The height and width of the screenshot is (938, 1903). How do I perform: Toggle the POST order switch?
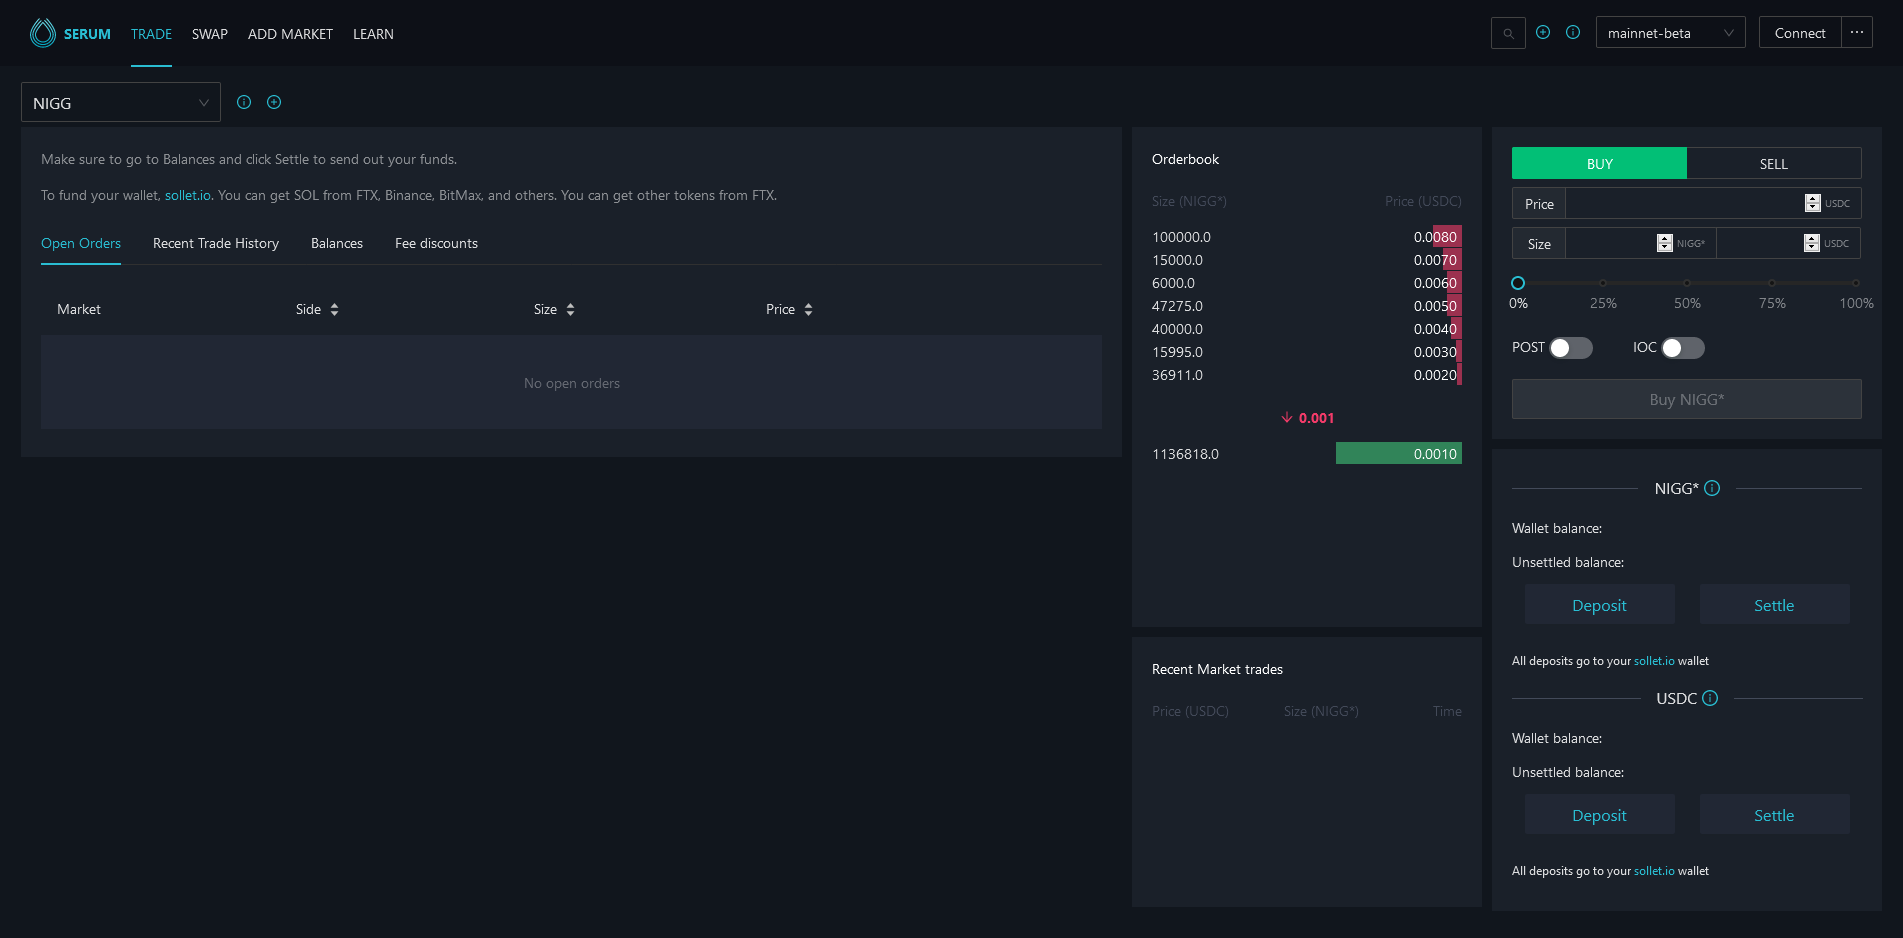pyautogui.click(x=1571, y=348)
